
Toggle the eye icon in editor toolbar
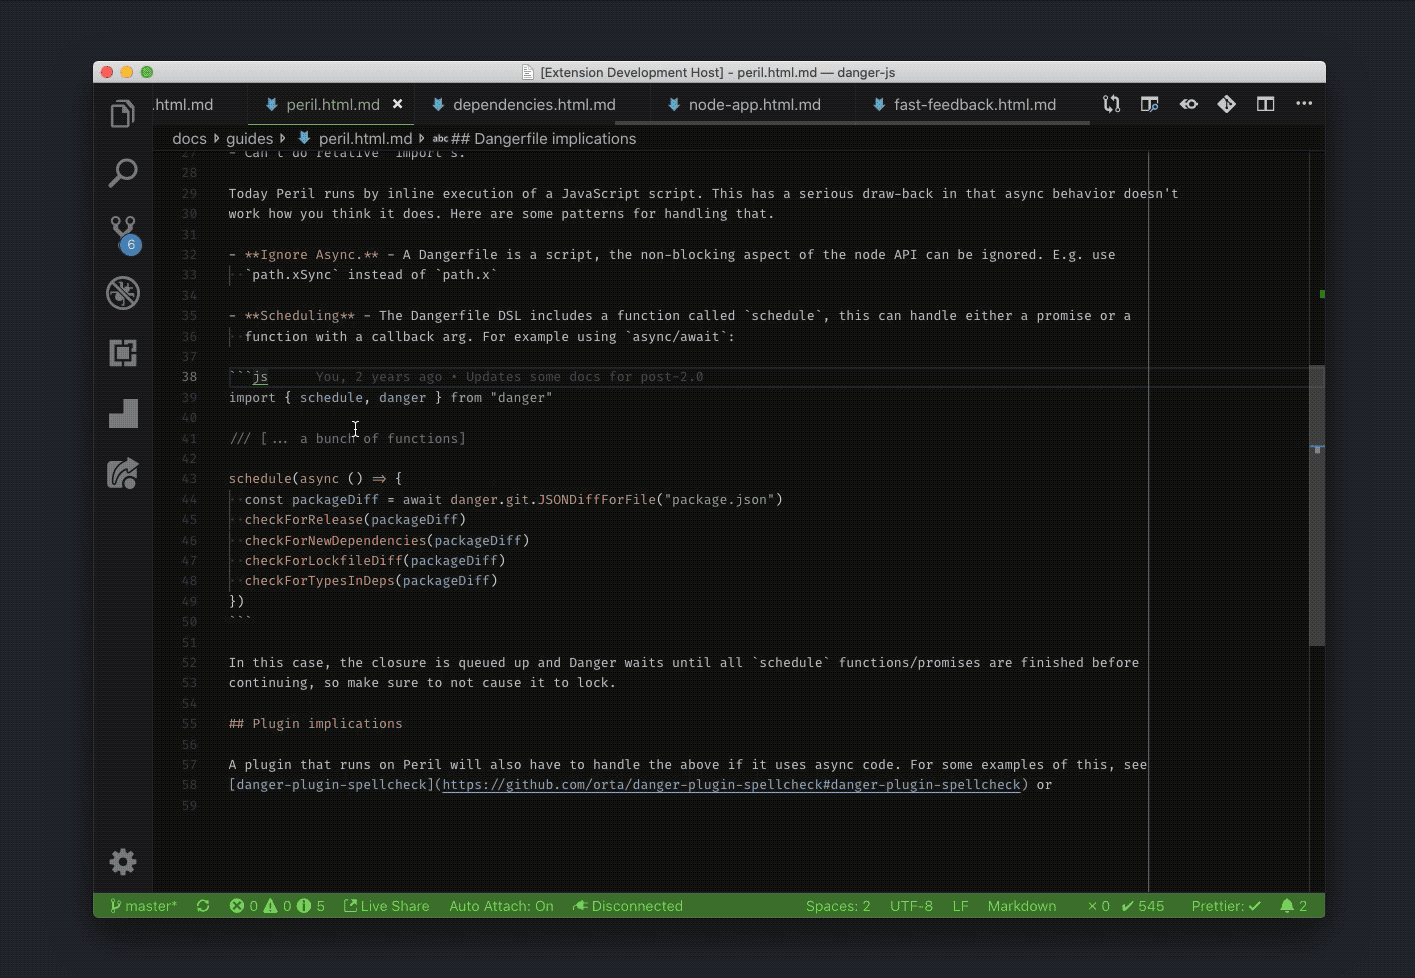[1188, 104]
